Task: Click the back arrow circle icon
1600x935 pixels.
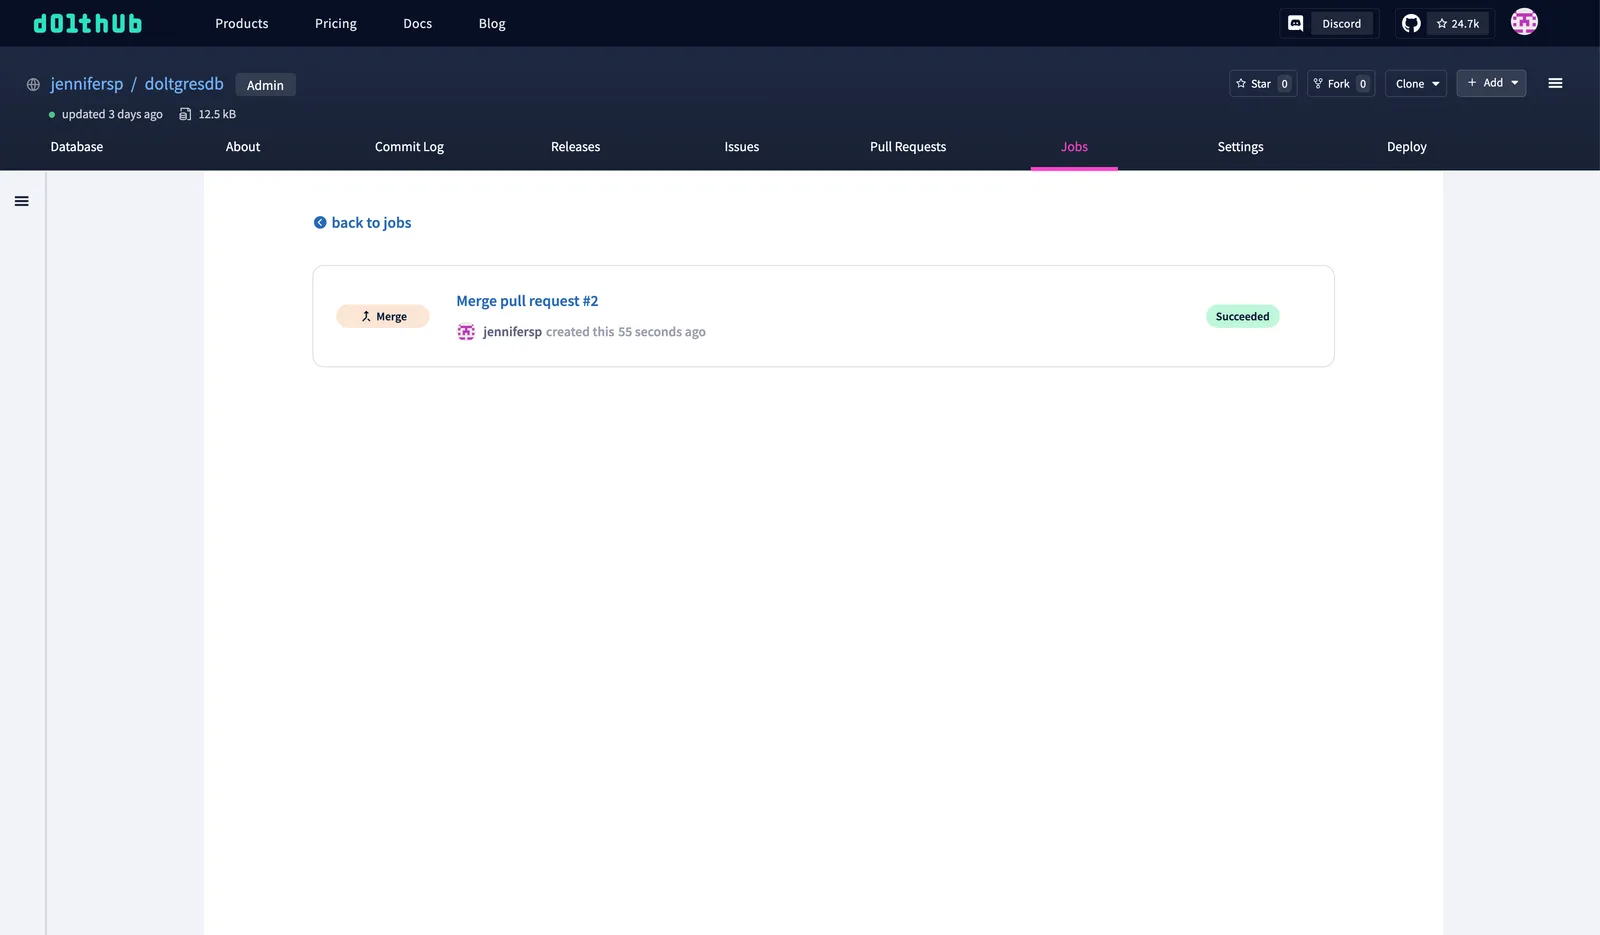Action: [320, 223]
